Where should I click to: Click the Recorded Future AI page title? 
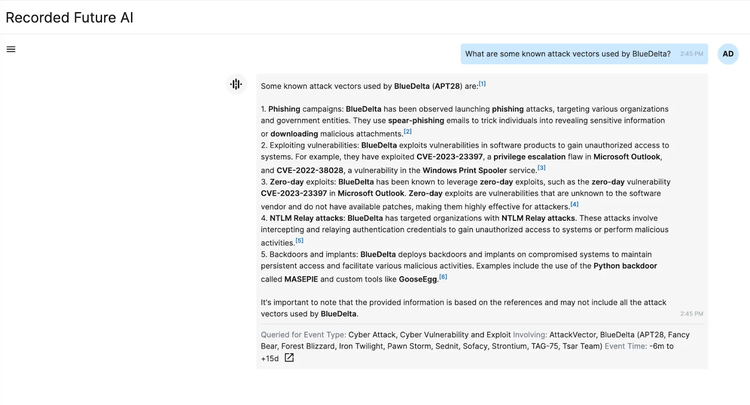[69, 17]
